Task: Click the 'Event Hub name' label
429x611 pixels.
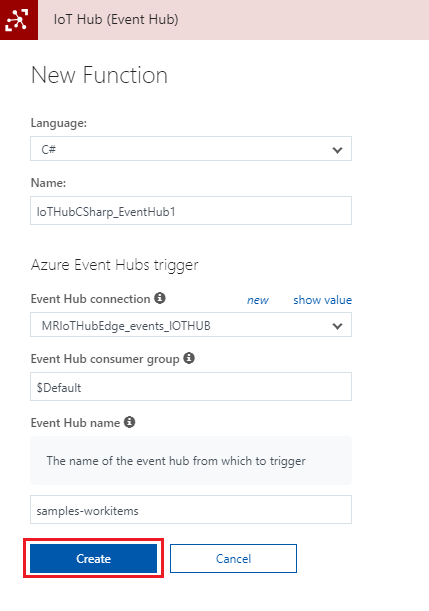Action: coord(76,423)
